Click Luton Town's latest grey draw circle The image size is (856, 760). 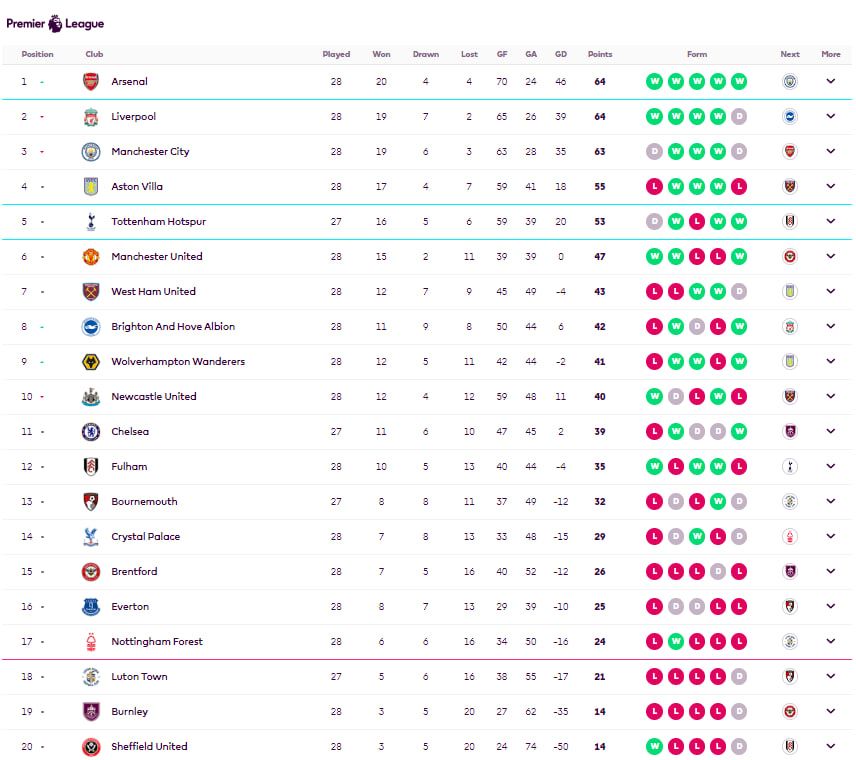739,677
